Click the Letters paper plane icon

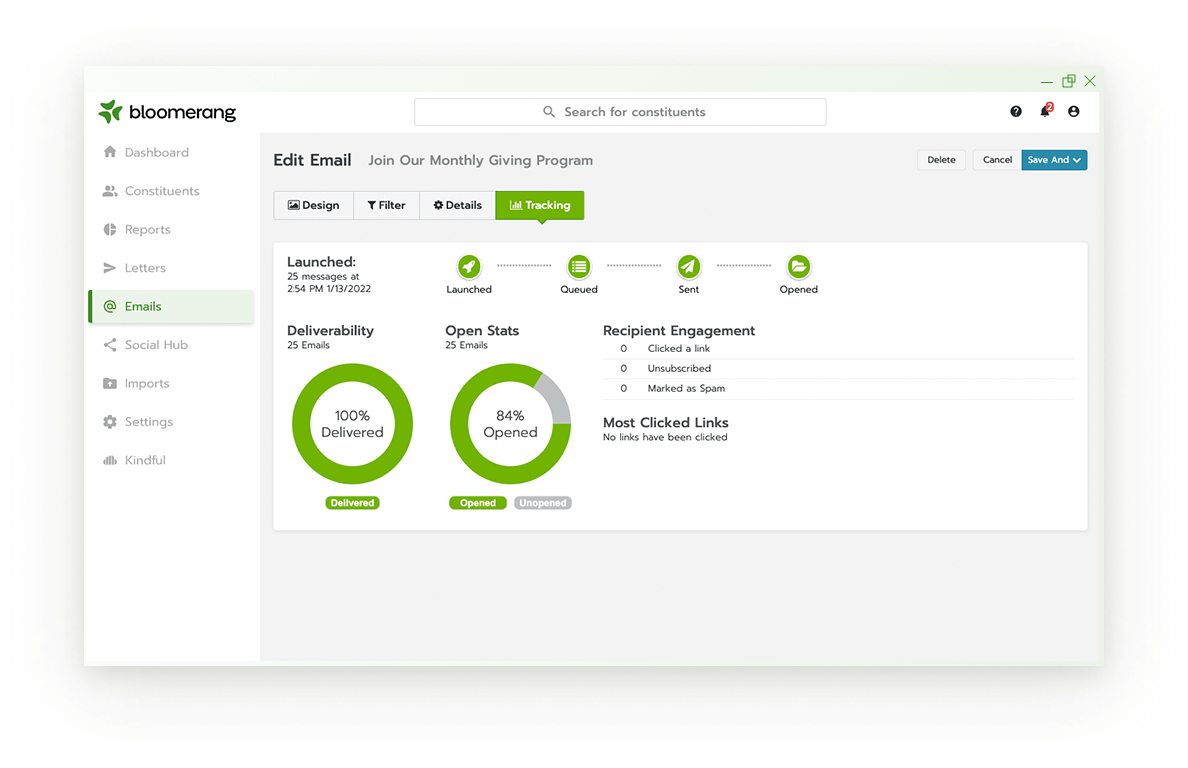click(110, 267)
